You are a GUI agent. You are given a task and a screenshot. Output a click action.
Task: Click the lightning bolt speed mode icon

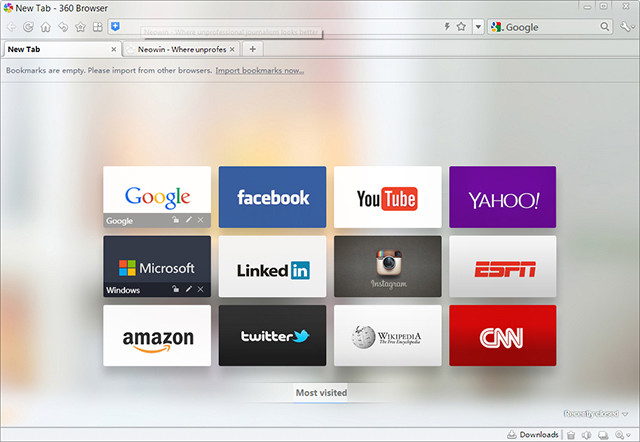coord(447,27)
